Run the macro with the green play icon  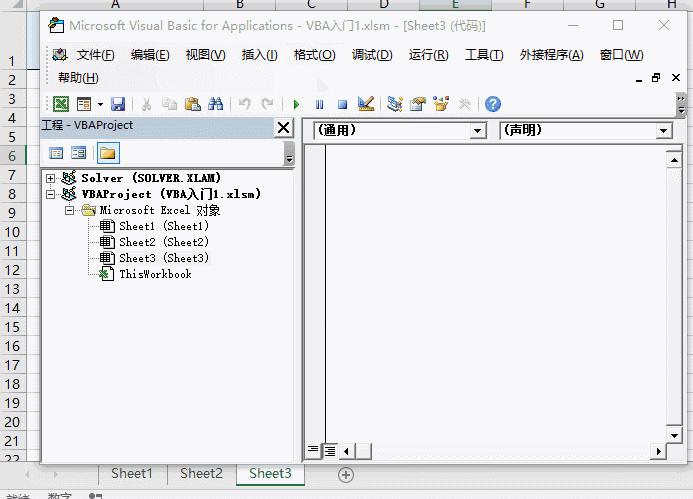point(296,105)
